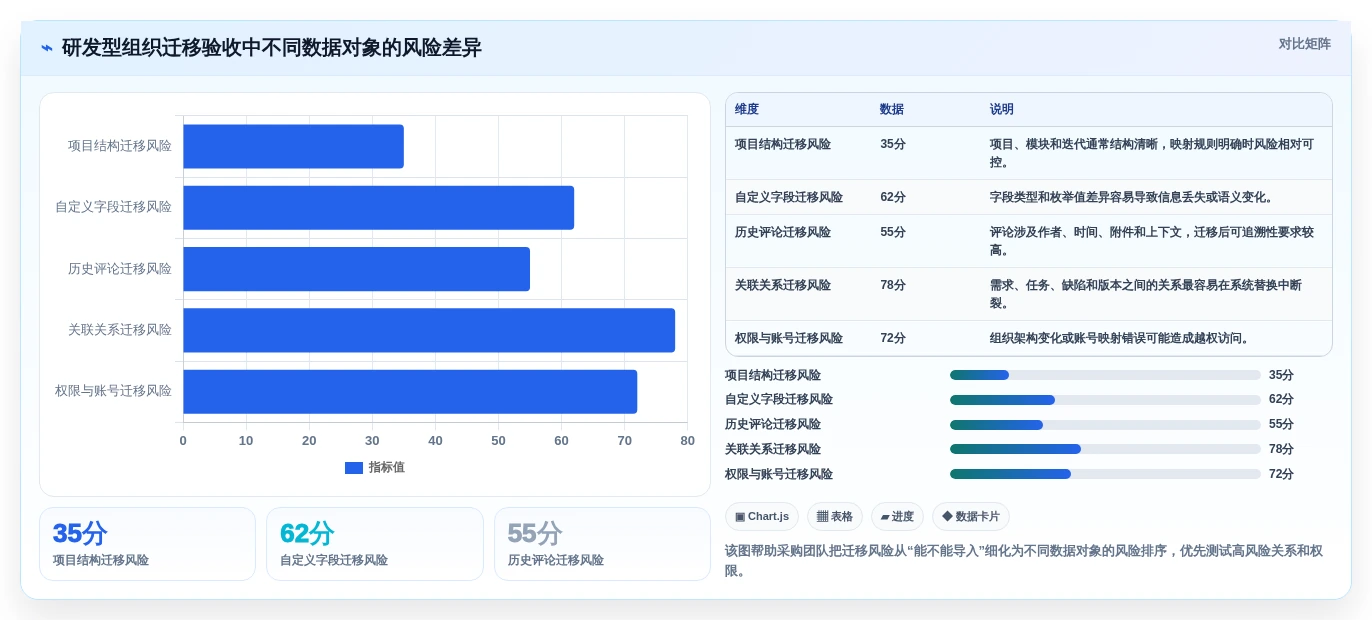Viewport: 1372px width, 620px height.
Task: Click the 62分 table cell
Action: click(x=893, y=197)
